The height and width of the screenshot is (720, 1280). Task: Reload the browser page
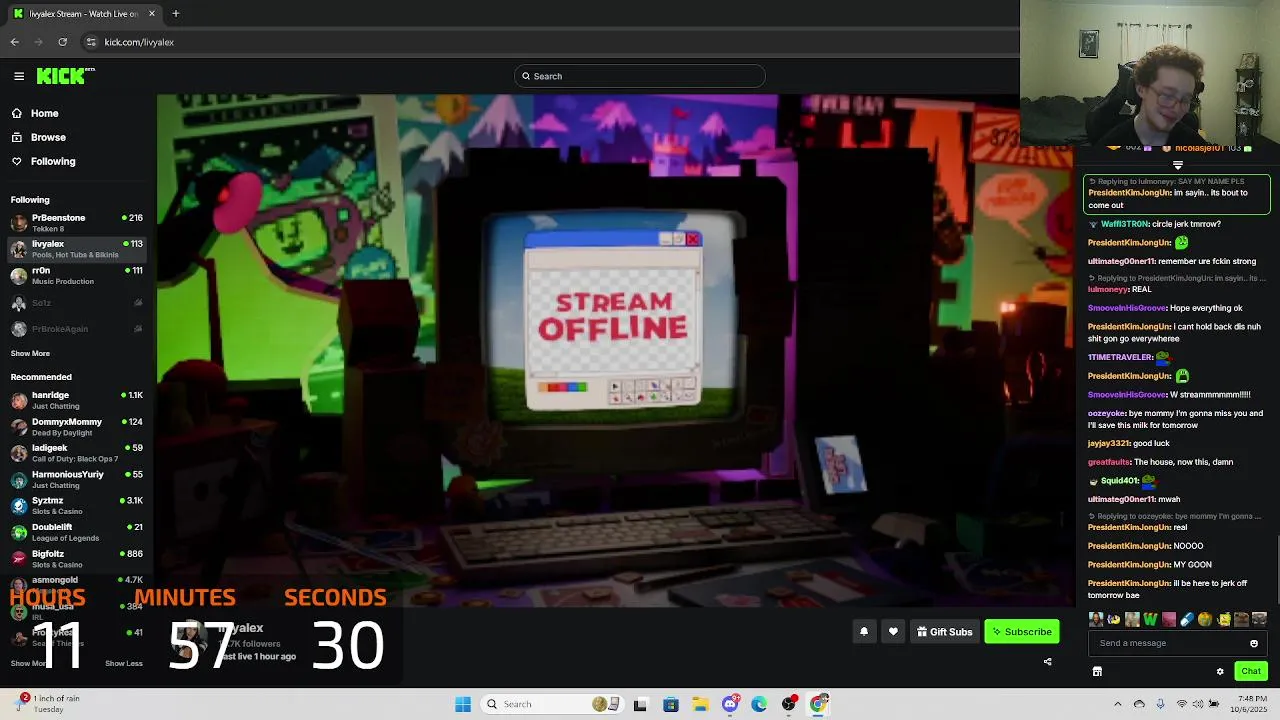(62, 42)
